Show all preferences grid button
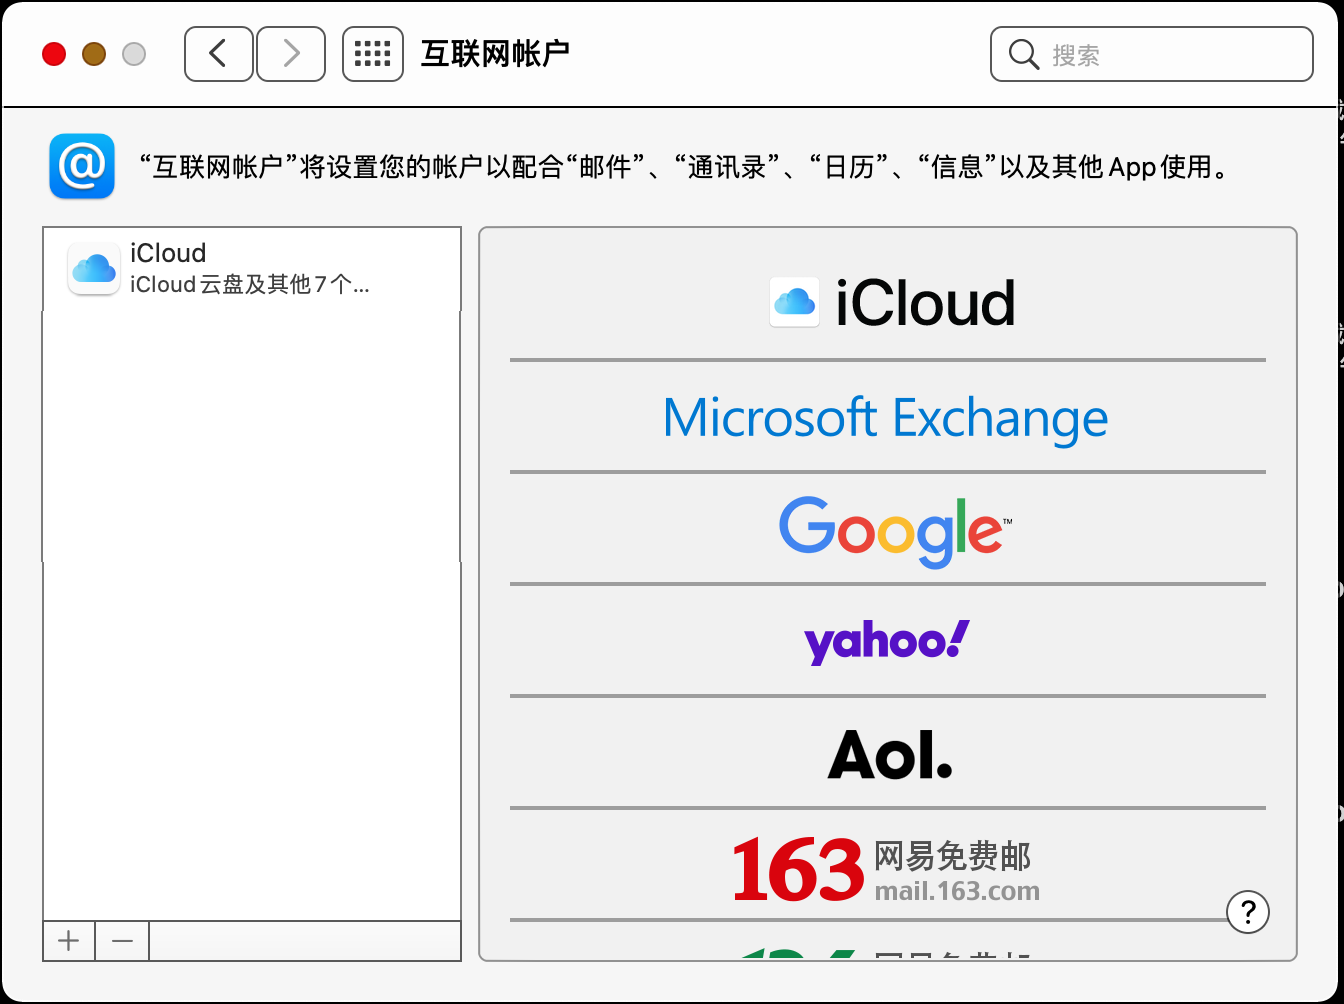This screenshot has width=1344, height=1004. (x=372, y=54)
